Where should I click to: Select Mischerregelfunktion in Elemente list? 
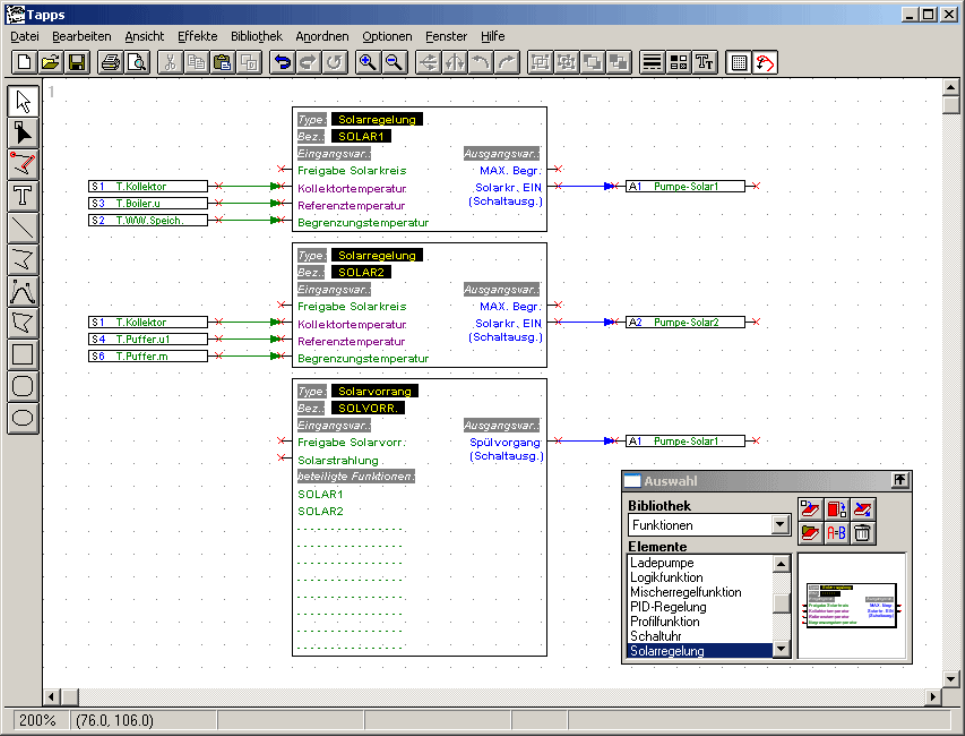(x=685, y=592)
